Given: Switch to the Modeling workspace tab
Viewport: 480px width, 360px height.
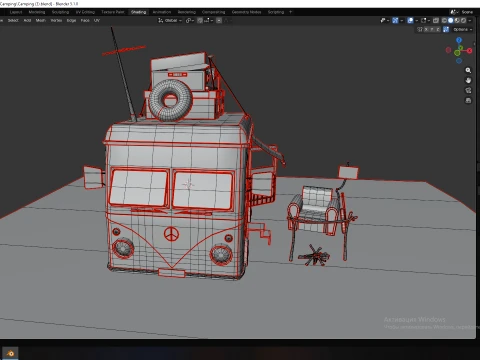Looking at the screenshot, I should click(x=37, y=12).
